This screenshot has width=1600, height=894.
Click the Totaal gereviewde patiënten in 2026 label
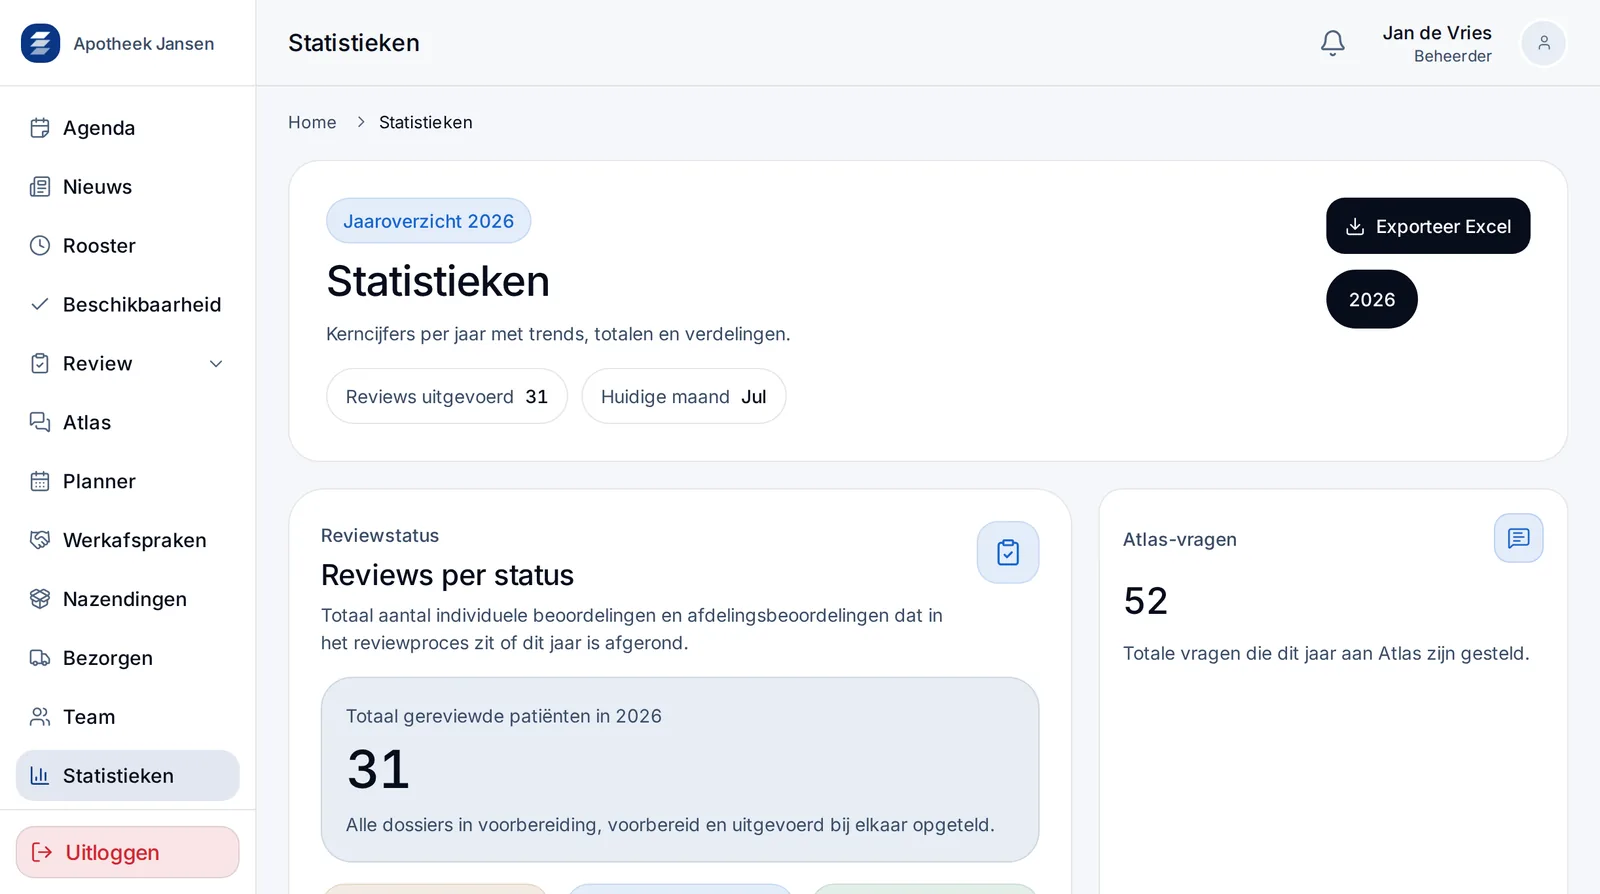(x=504, y=716)
